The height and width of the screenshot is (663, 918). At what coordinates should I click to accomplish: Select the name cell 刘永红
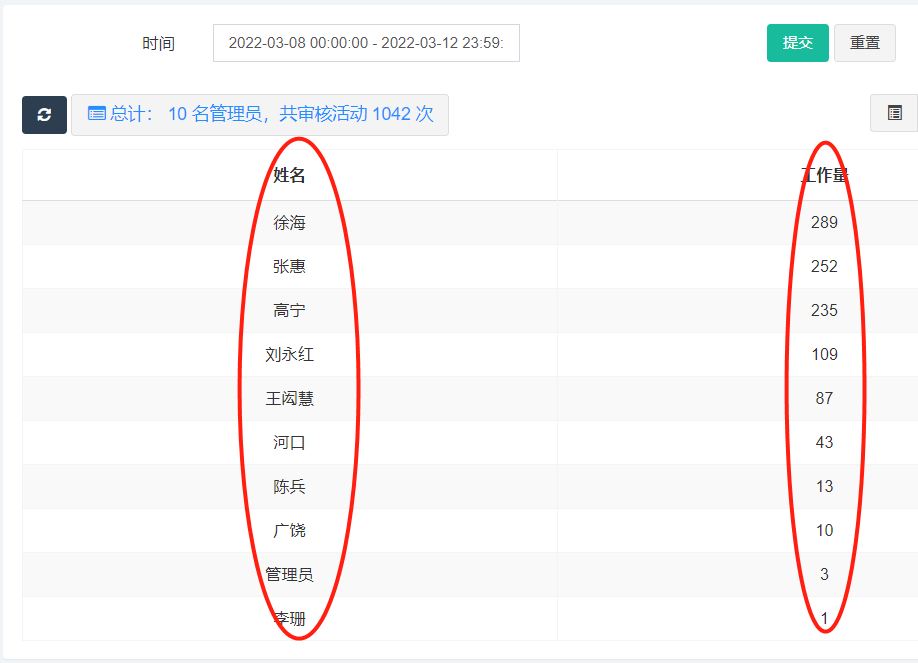tap(289, 354)
